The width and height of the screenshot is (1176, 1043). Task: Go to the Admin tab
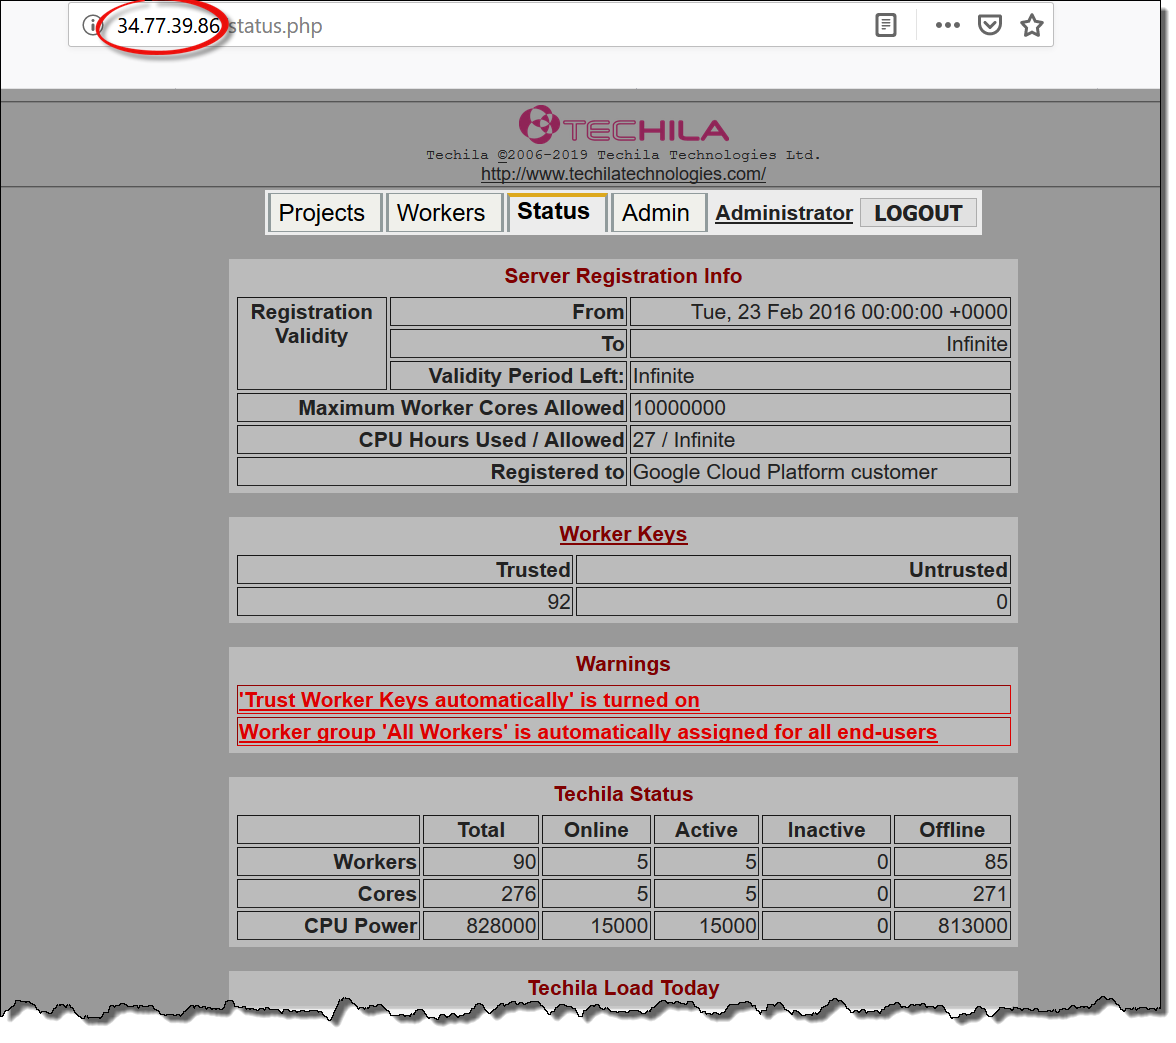click(x=656, y=213)
